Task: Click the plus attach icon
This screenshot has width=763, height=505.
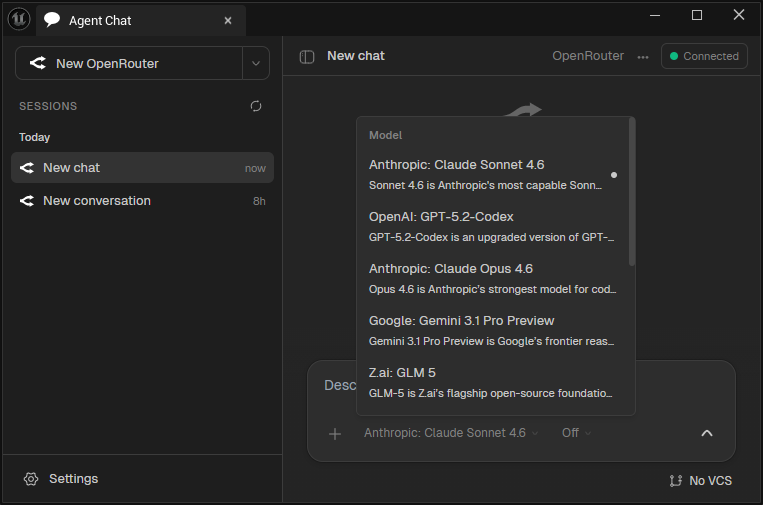Action: tap(335, 433)
